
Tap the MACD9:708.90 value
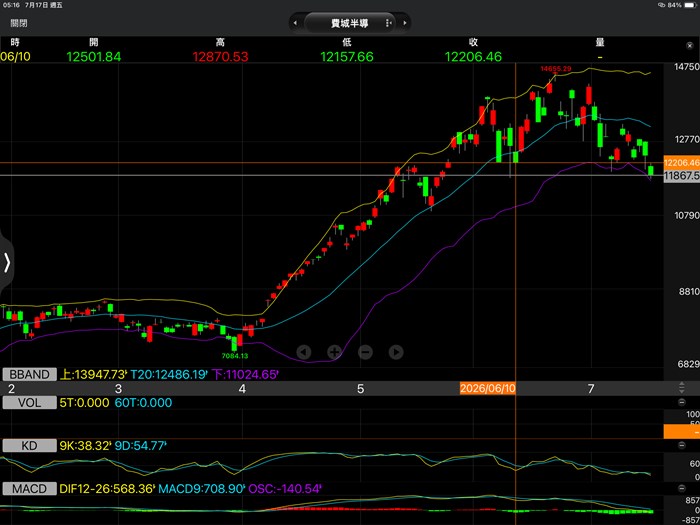click(x=202, y=489)
